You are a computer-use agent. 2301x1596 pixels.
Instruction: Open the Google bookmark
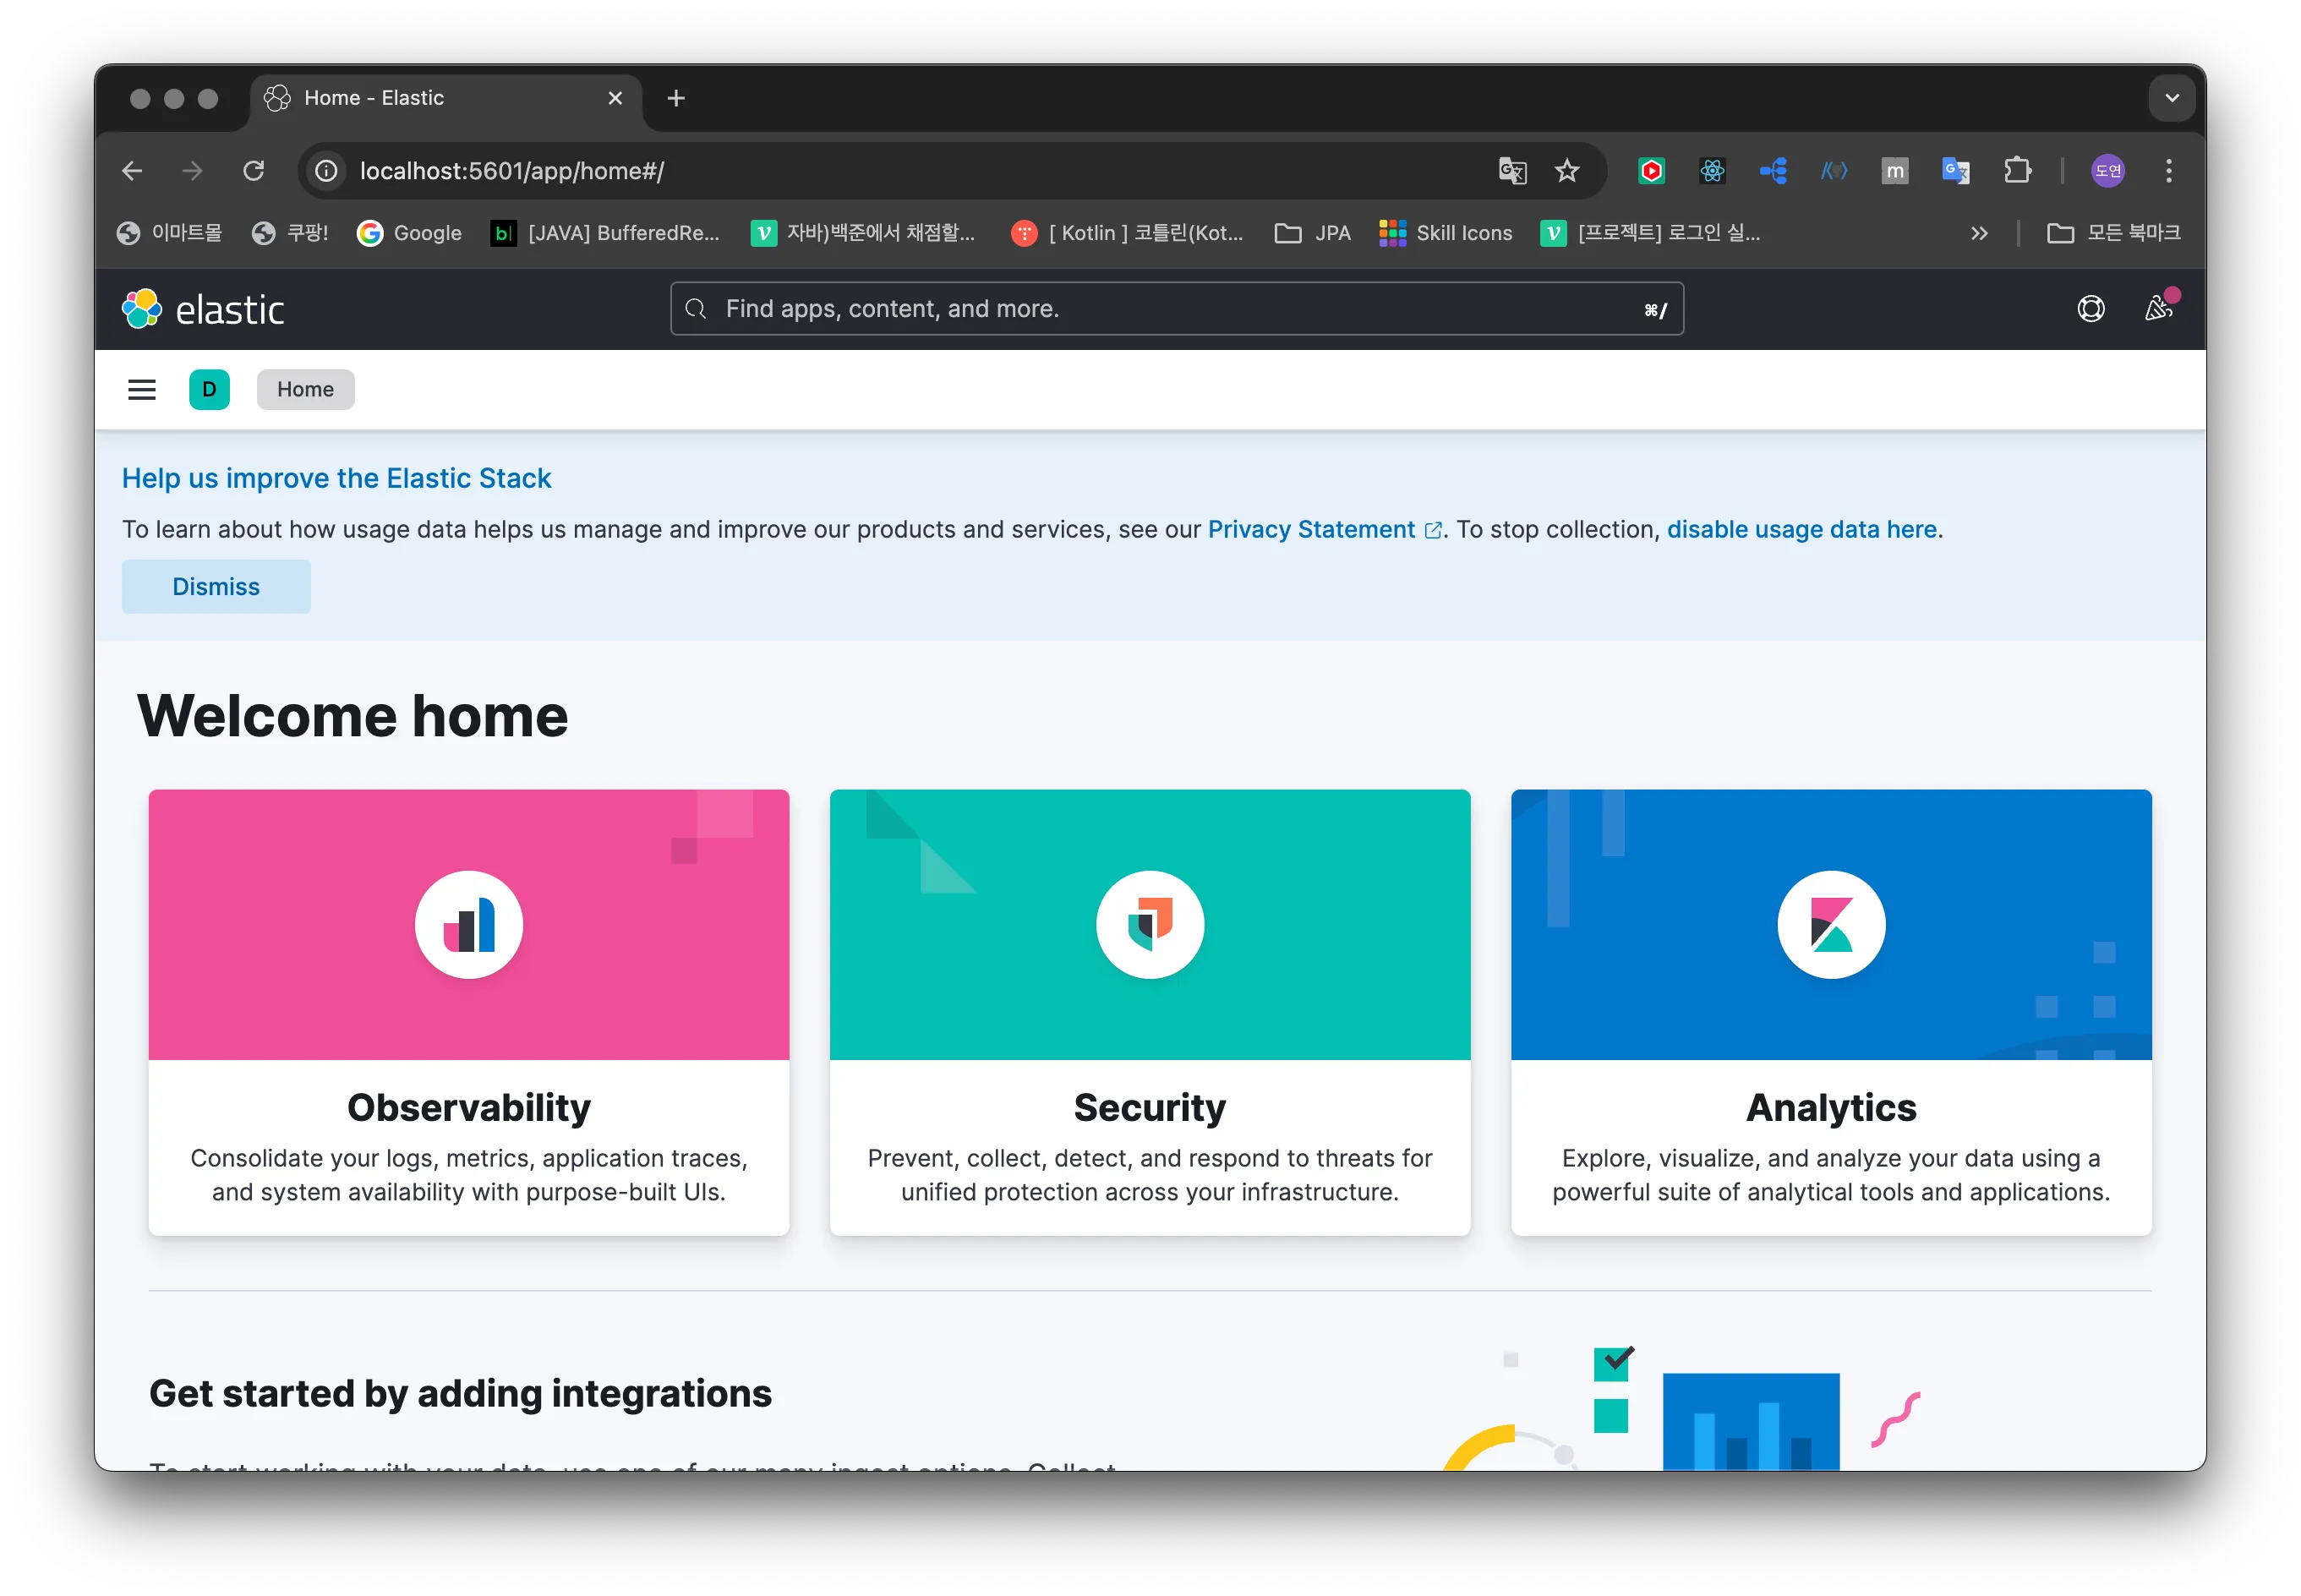click(410, 233)
